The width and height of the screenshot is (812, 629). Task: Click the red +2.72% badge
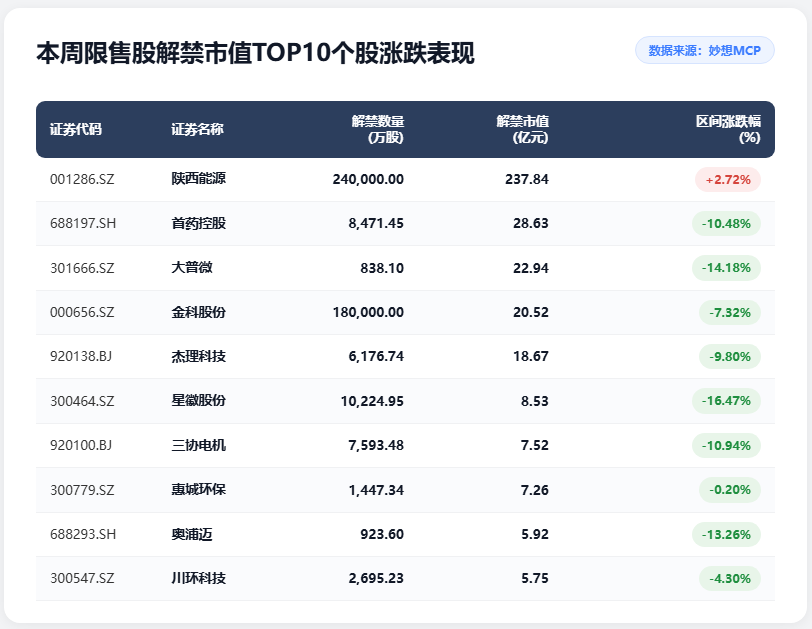(728, 180)
